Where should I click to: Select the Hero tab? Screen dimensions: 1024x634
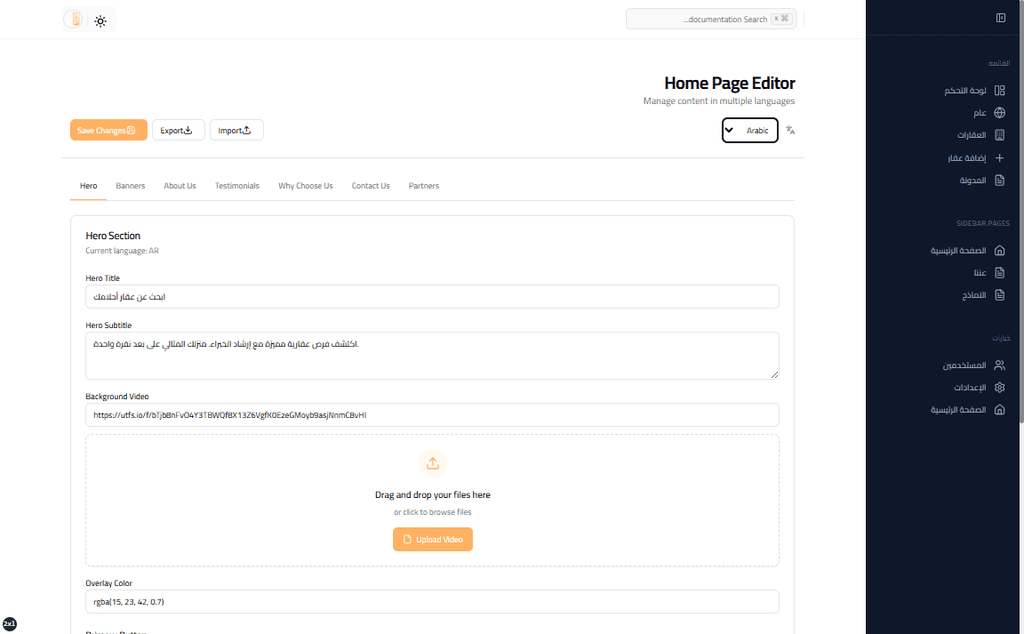pos(88,186)
